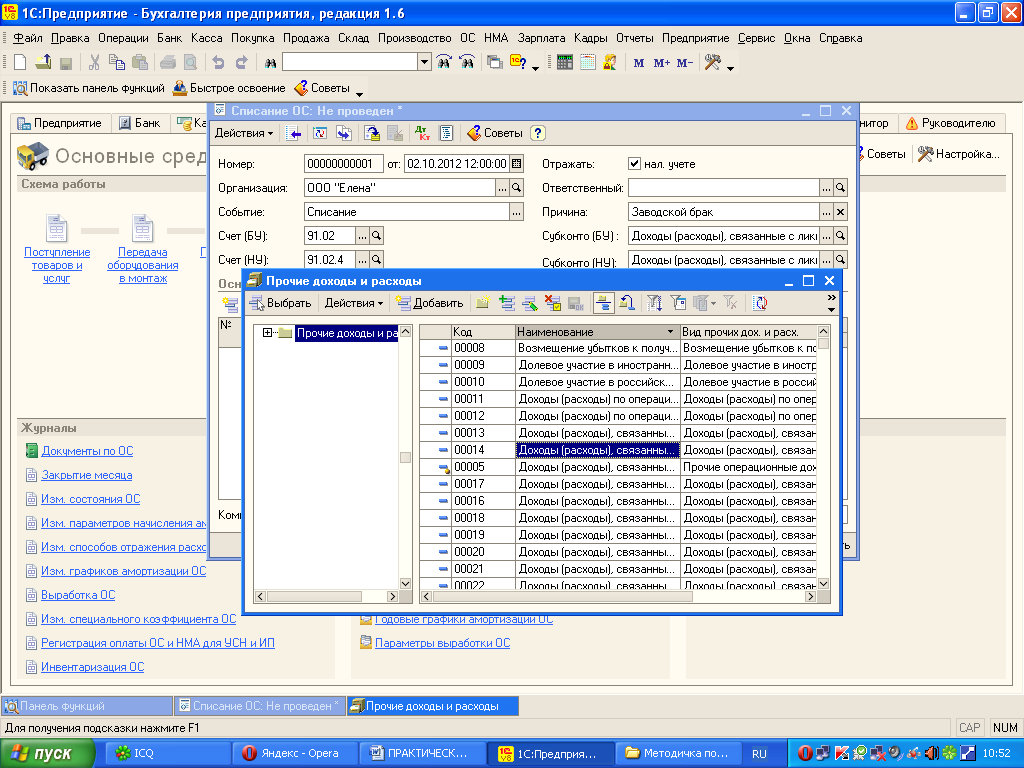Viewport: 1024px width, 768px height.
Task: Toggle the нал. учете checkbox
Action: (634, 164)
